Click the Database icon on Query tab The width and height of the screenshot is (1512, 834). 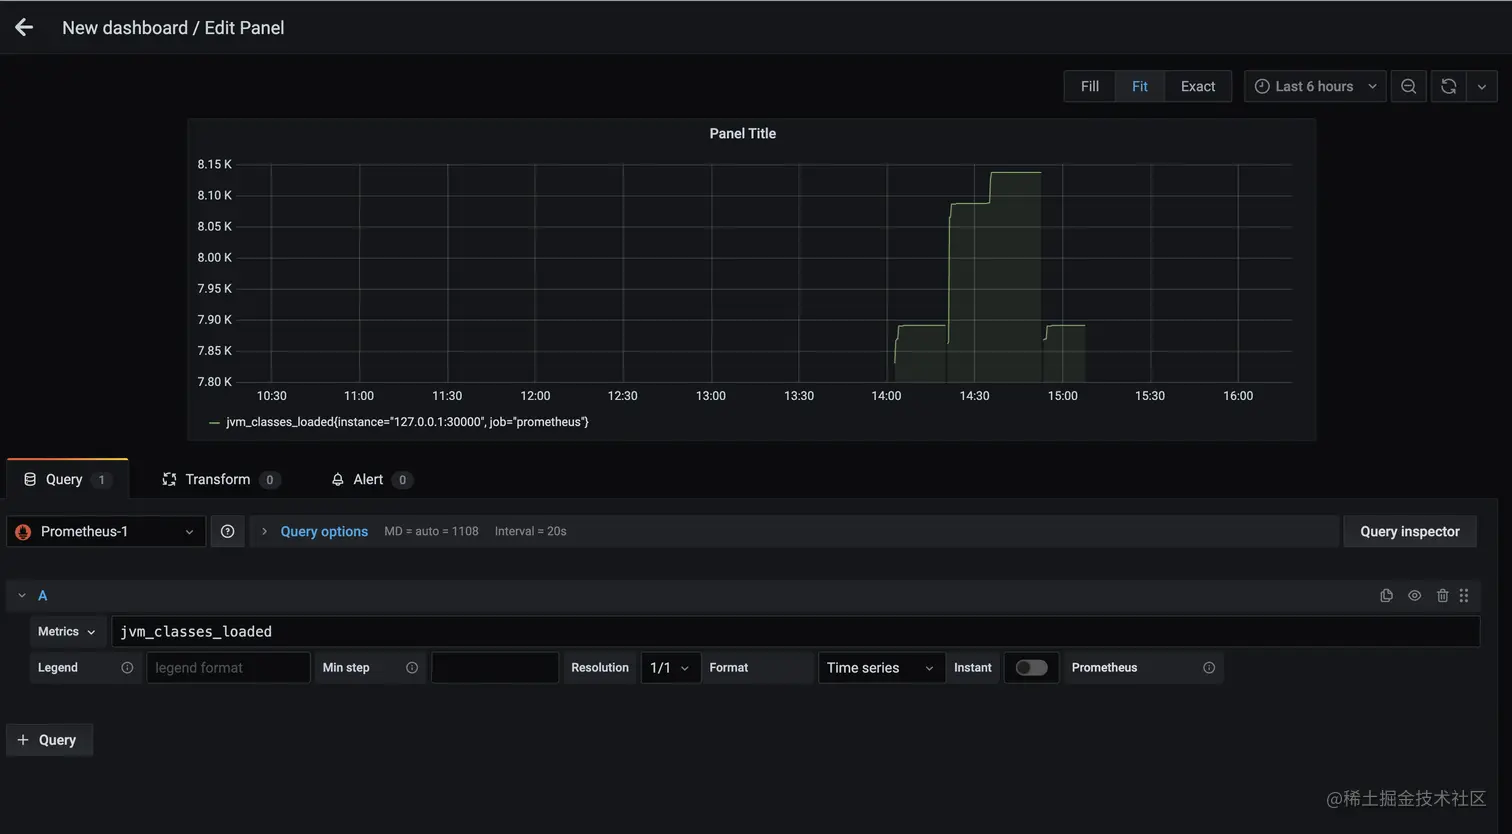coord(30,479)
